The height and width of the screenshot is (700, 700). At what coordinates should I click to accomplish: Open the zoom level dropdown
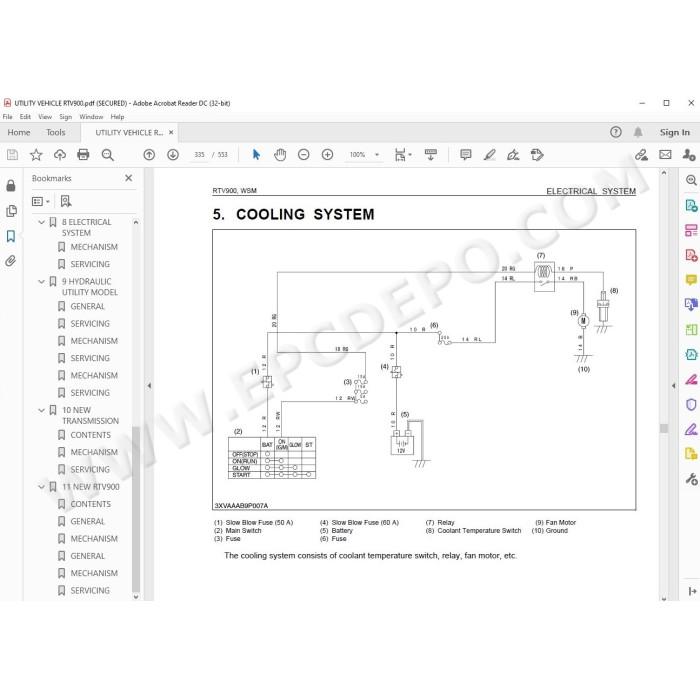pyautogui.click(x=377, y=155)
